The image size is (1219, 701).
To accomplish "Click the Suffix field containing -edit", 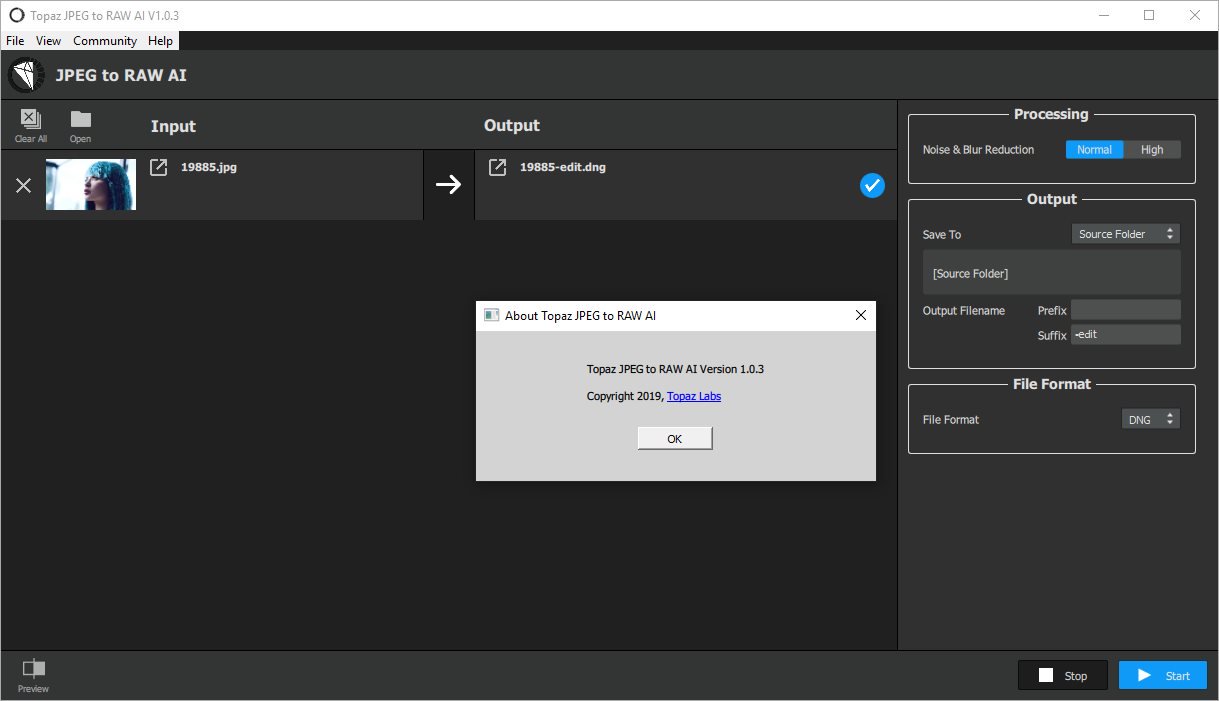I will tap(1126, 335).
